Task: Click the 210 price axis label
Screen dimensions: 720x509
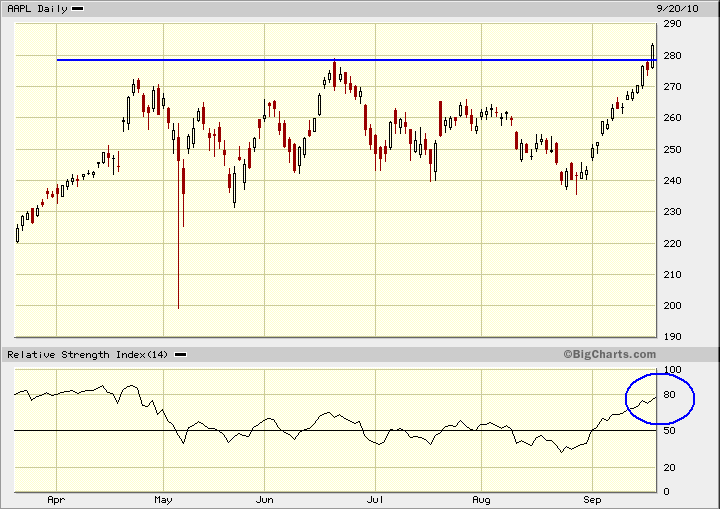Action: pyautogui.click(x=672, y=275)
